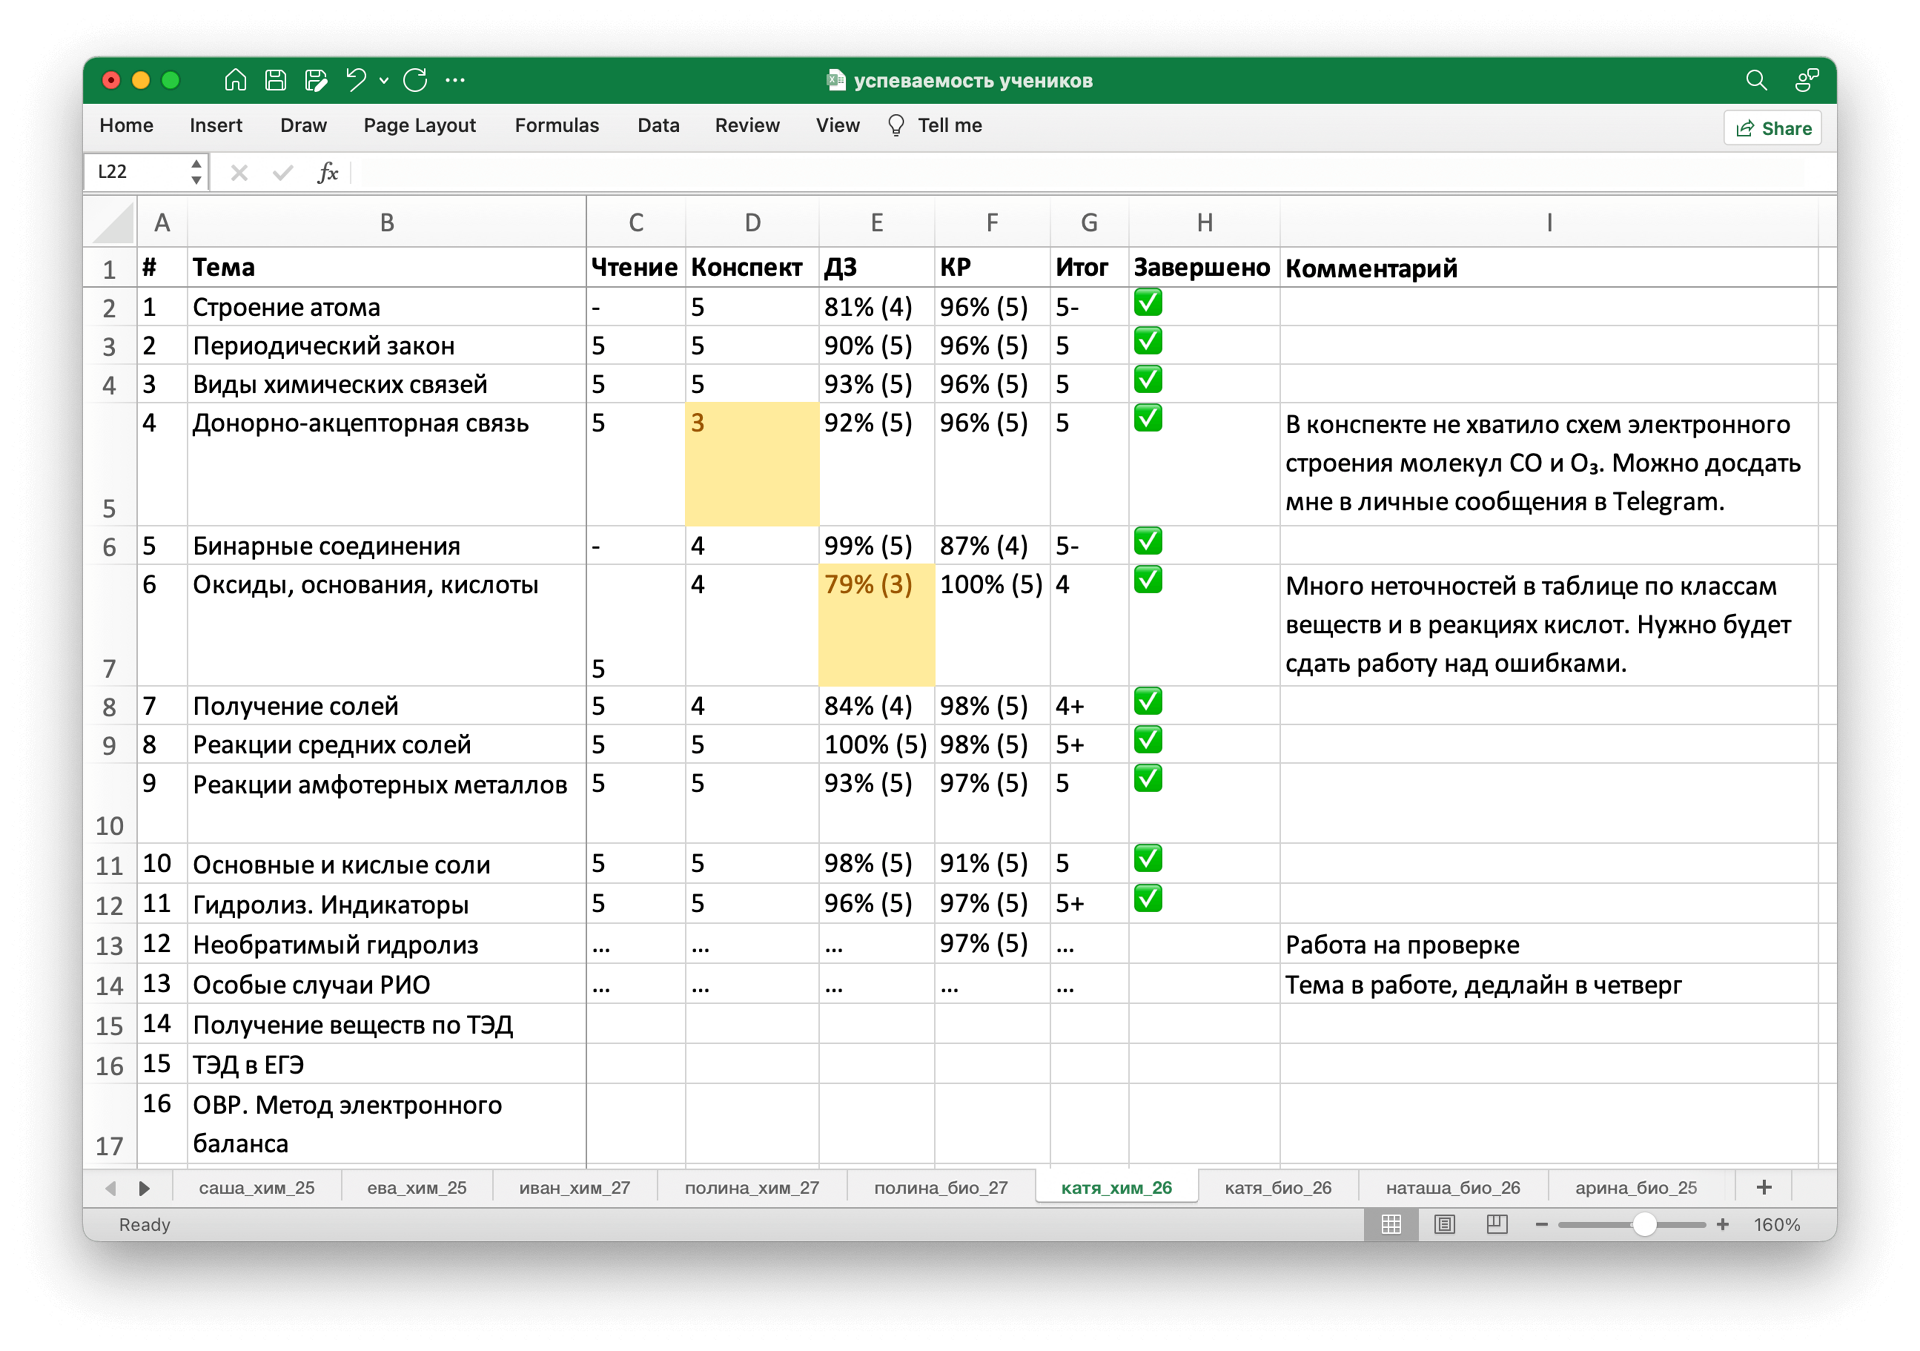Open the more quick-access commands ellipsis

(455, 80)
